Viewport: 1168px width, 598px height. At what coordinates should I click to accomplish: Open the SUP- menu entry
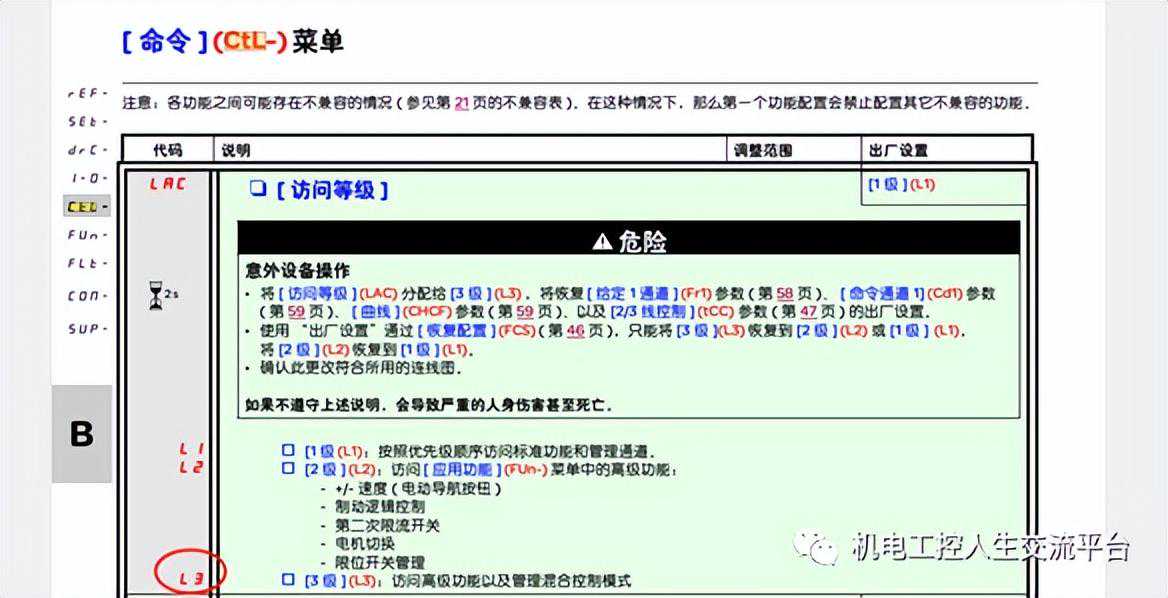point(86,328)
